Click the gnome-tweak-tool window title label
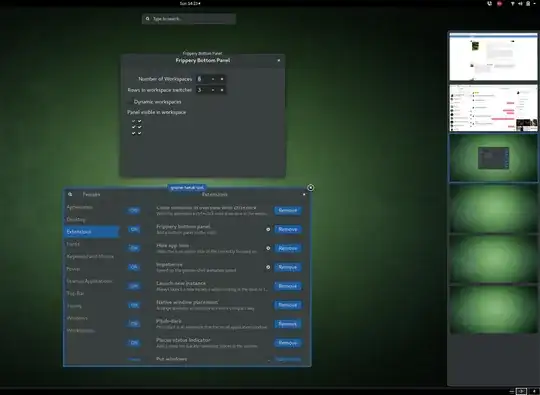The height and width of the screenshot is (395, 540). pyautogui.click(x=187, y=188)
